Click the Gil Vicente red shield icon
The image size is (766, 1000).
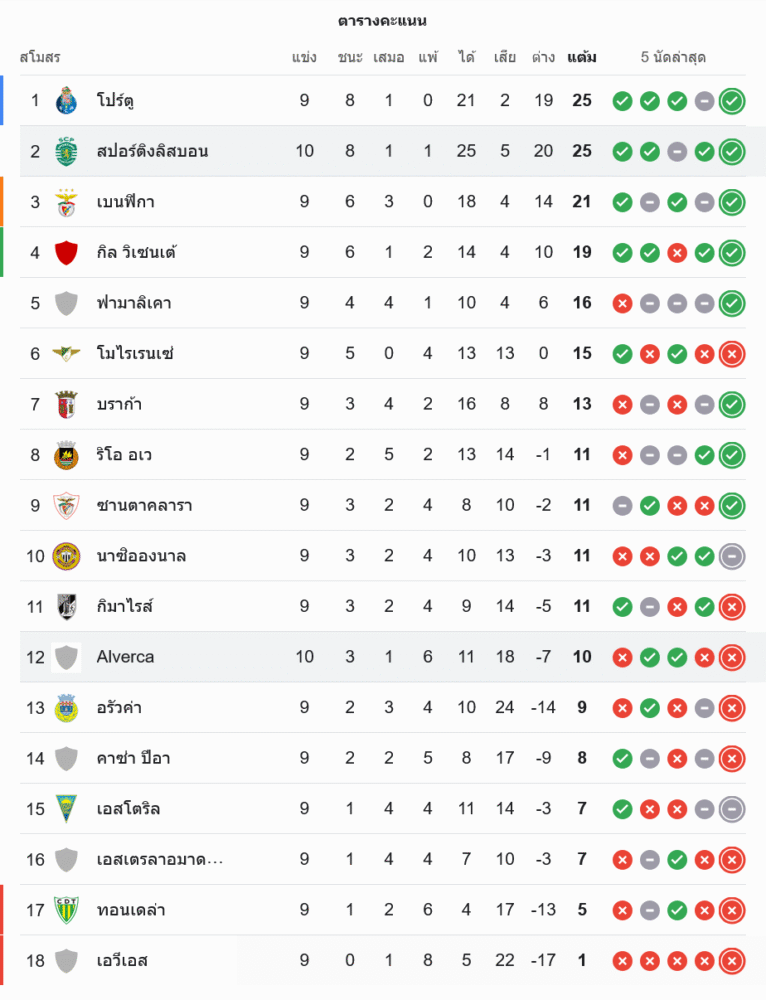(66, 252)
